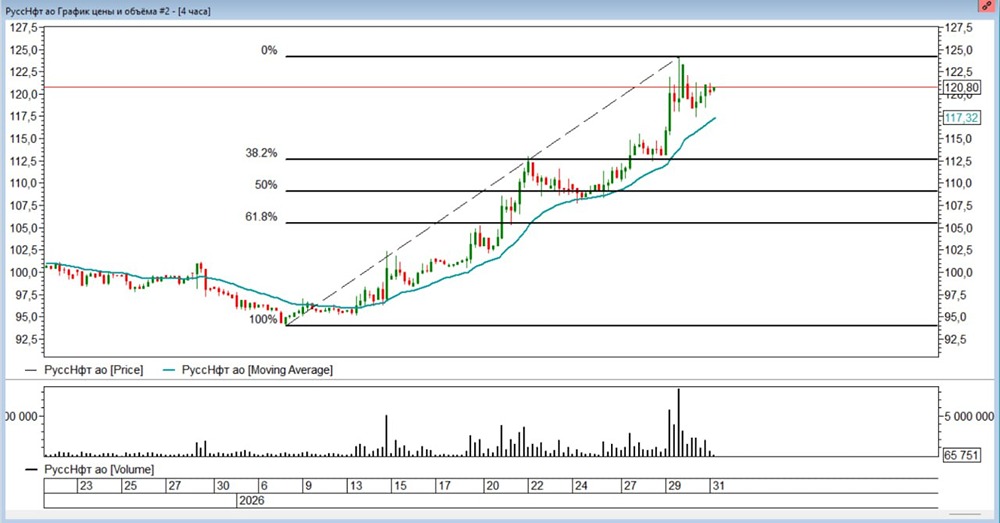Click the tallest volume bar near date 29
Screen dimensions: 1000x523
click(x=679, y=422)
